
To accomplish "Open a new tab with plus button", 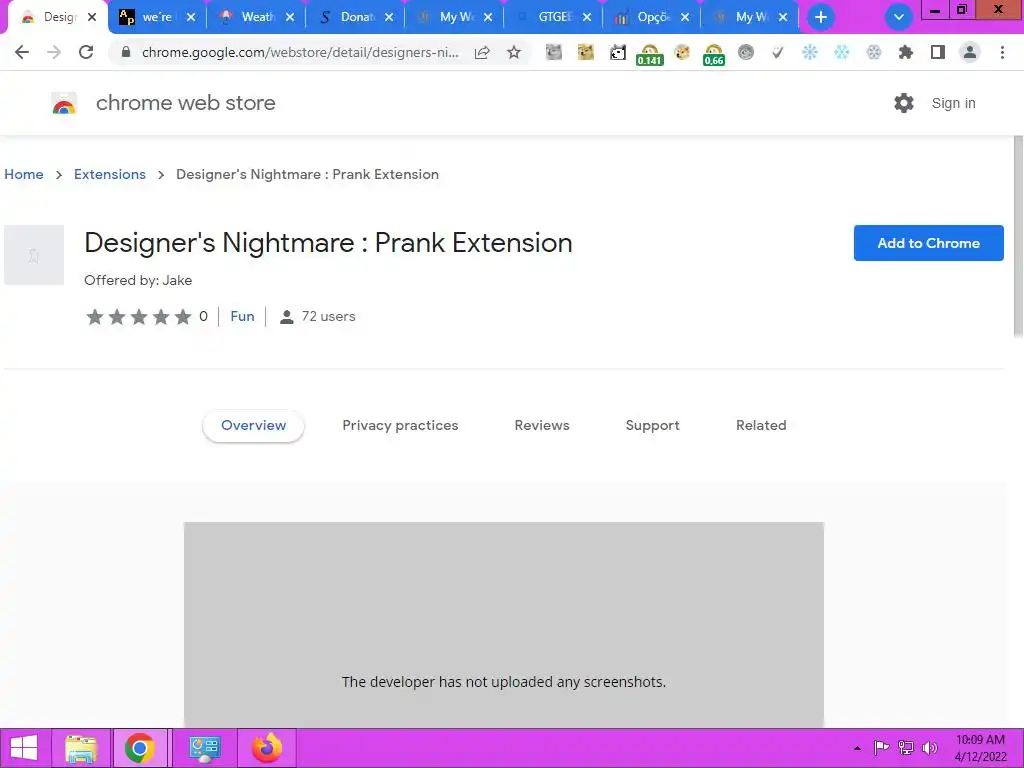I will [821, 18].
